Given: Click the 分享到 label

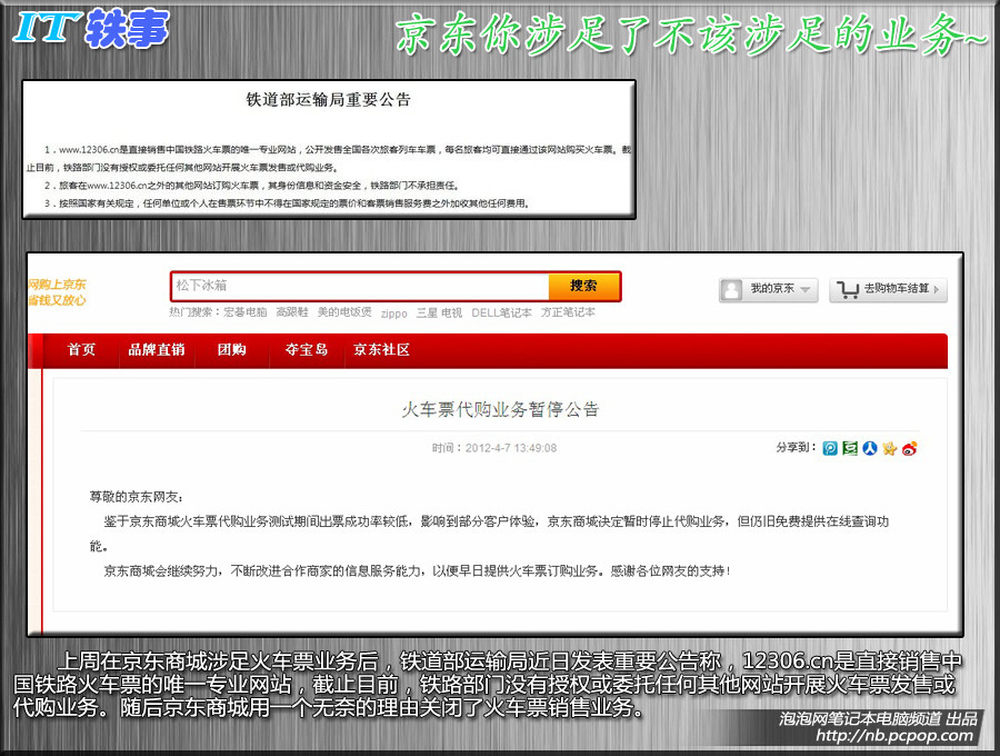Looking at the screenshot, I should click(795, 448).
